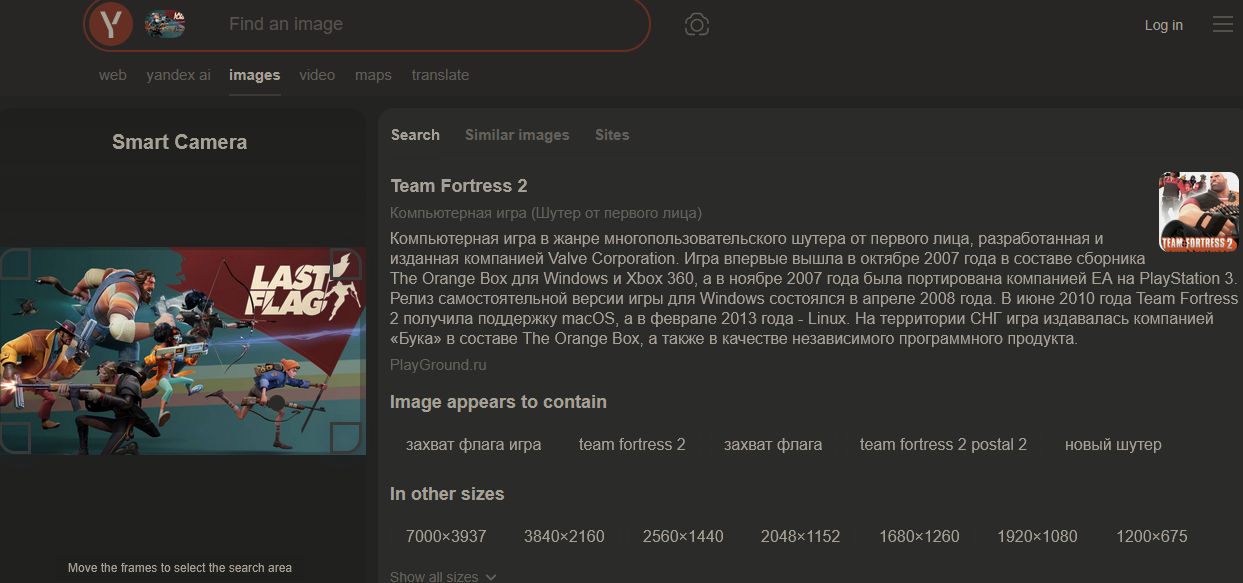The height and width of the screenshot is (583, 1243).
Task: Open the translate tab
Action: point(440,75)
